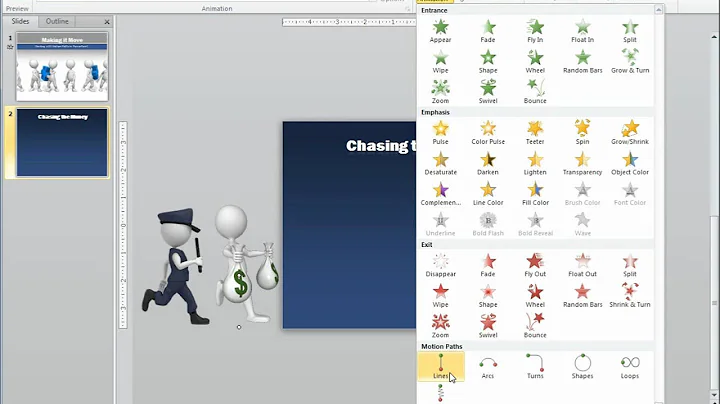
Task: Select the Float Out exit effect
Action: [x=582, y=265]
